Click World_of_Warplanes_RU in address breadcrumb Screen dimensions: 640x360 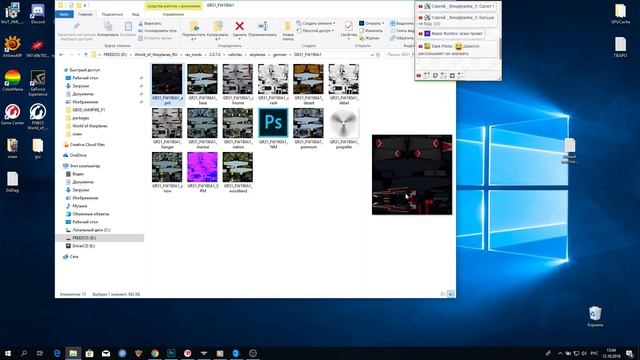(156, 54)
